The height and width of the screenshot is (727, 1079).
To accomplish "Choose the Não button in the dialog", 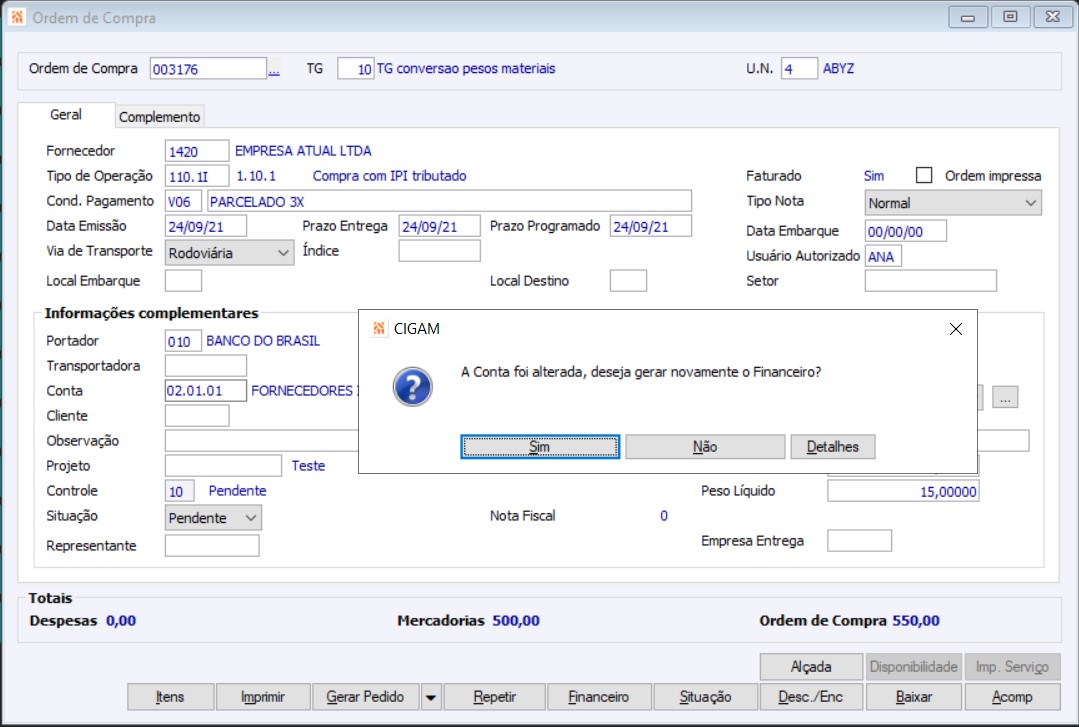I will point(705,447).
